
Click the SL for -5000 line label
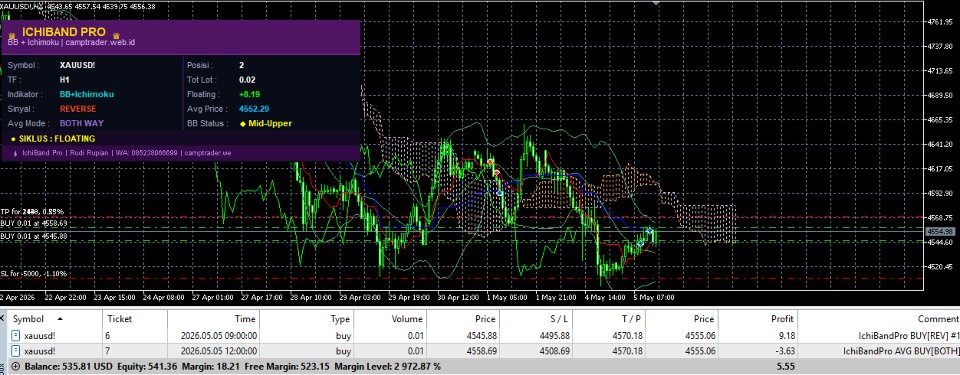coord(34,273)
